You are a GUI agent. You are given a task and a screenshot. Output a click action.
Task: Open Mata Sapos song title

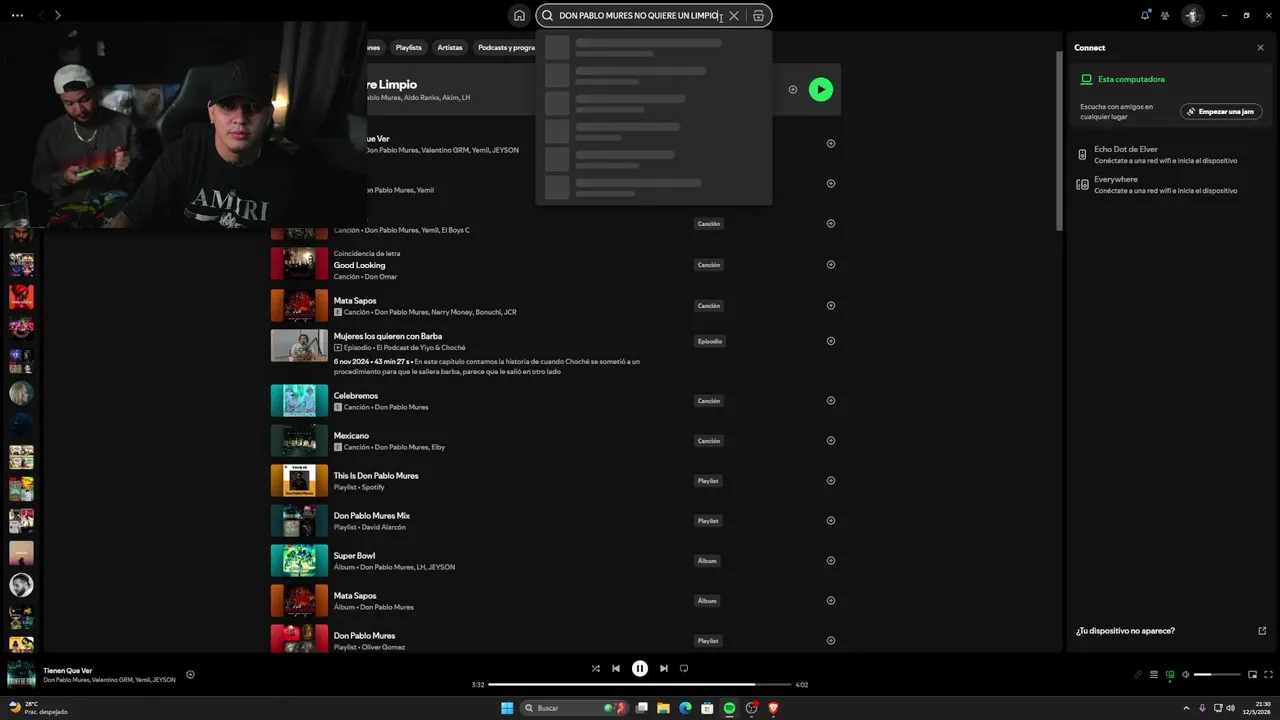click(355, 300)
